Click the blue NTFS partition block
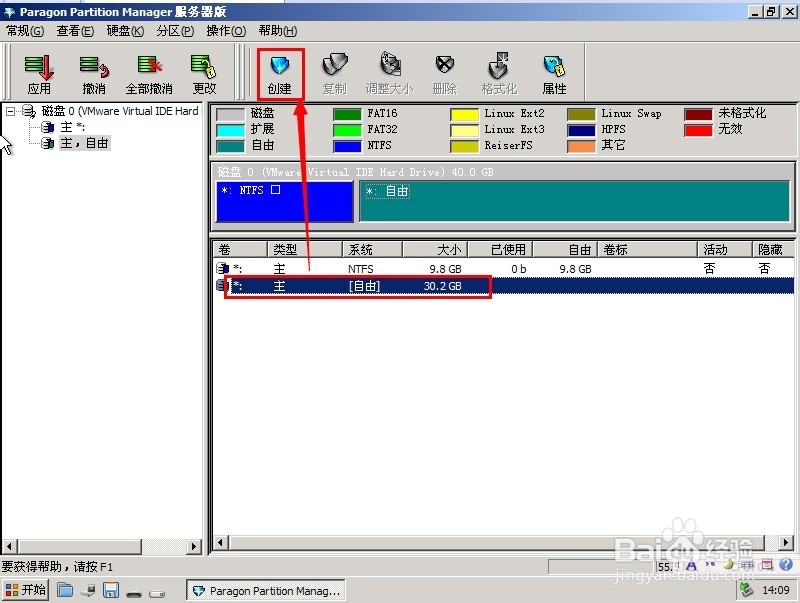The image size is (800, 603). [285, 201]
